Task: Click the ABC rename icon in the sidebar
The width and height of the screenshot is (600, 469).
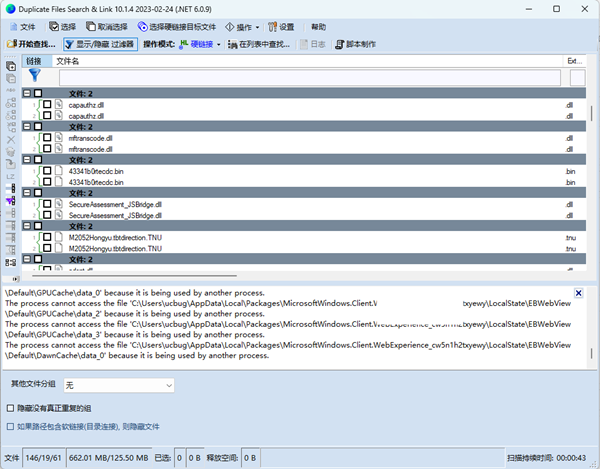Action: [11, 90]
